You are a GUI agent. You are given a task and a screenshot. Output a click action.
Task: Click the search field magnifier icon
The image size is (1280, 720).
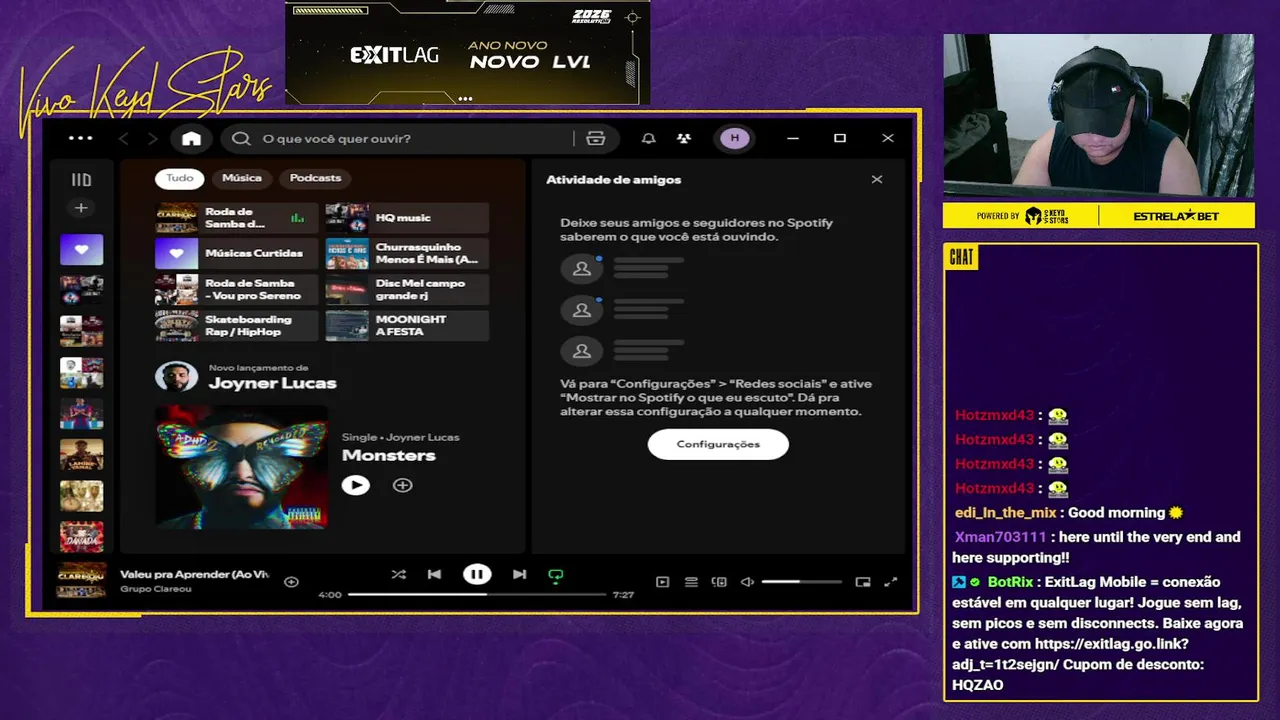coord(241,138)
